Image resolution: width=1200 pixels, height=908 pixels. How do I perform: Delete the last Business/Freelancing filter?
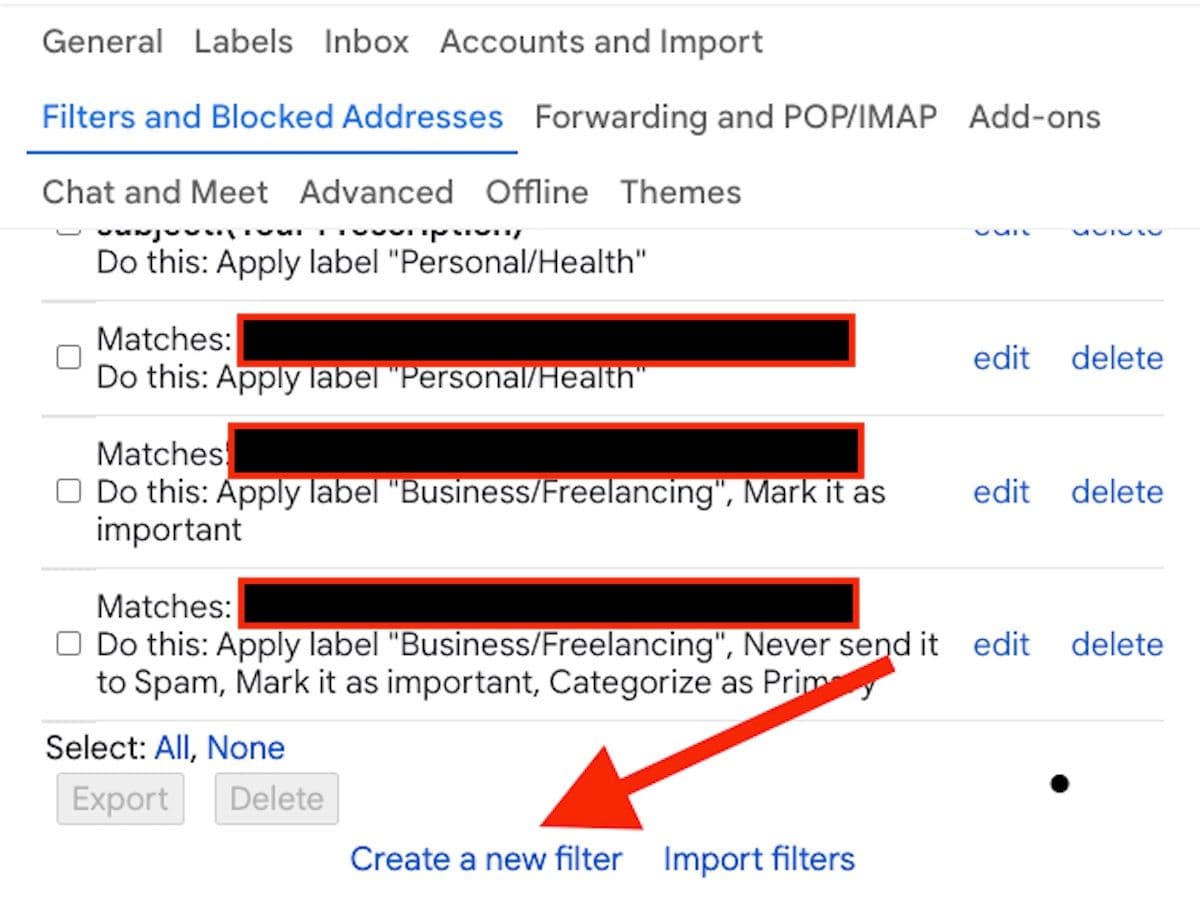tap(1116, 644)
